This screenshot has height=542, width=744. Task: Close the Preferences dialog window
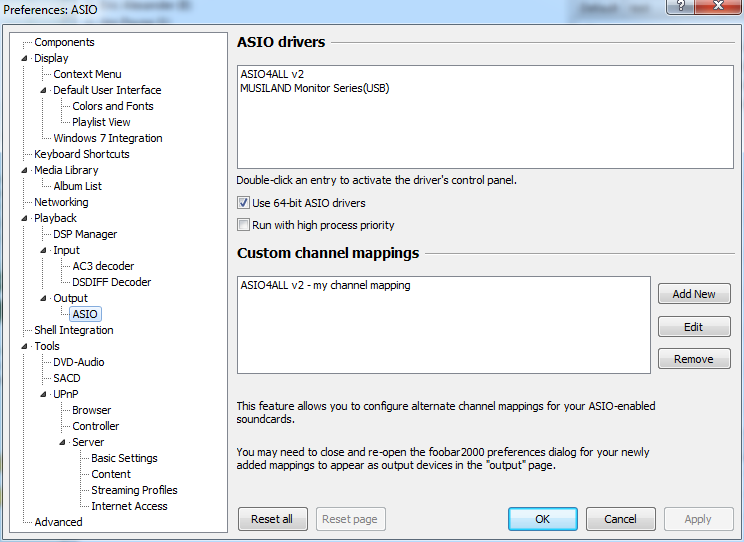[x=718, y=6]
